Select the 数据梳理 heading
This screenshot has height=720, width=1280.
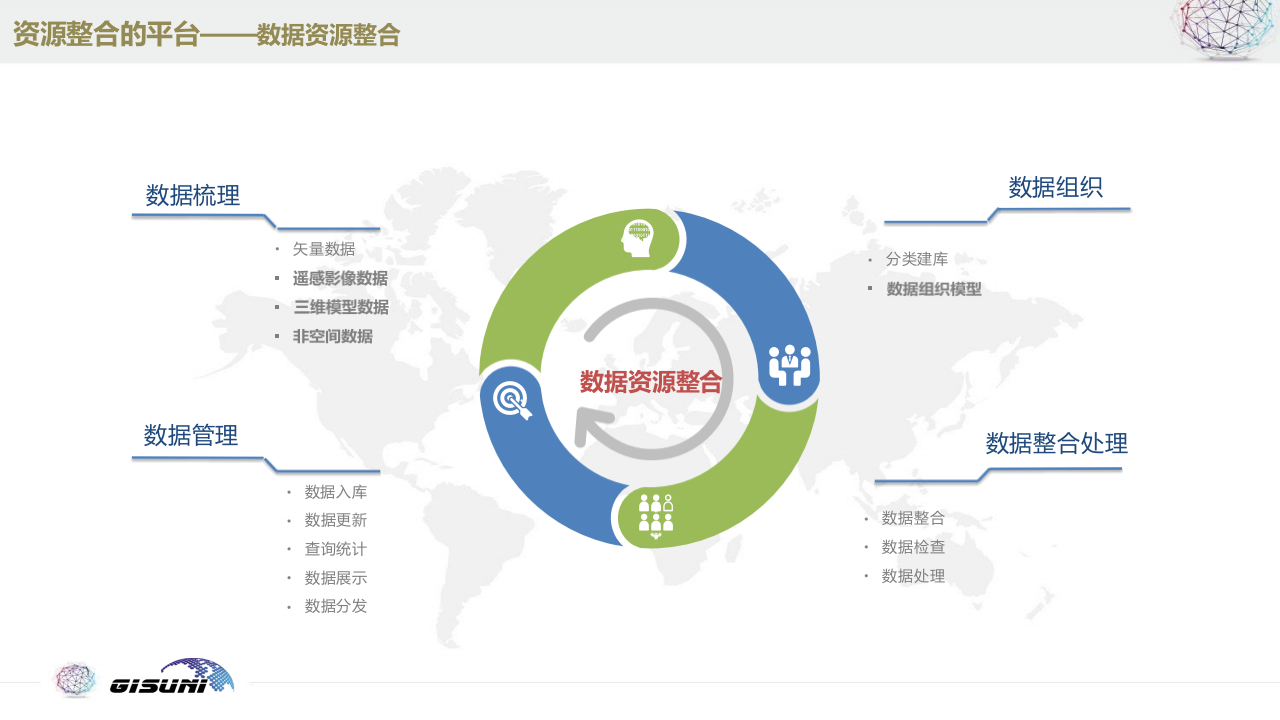click(193, 195)
